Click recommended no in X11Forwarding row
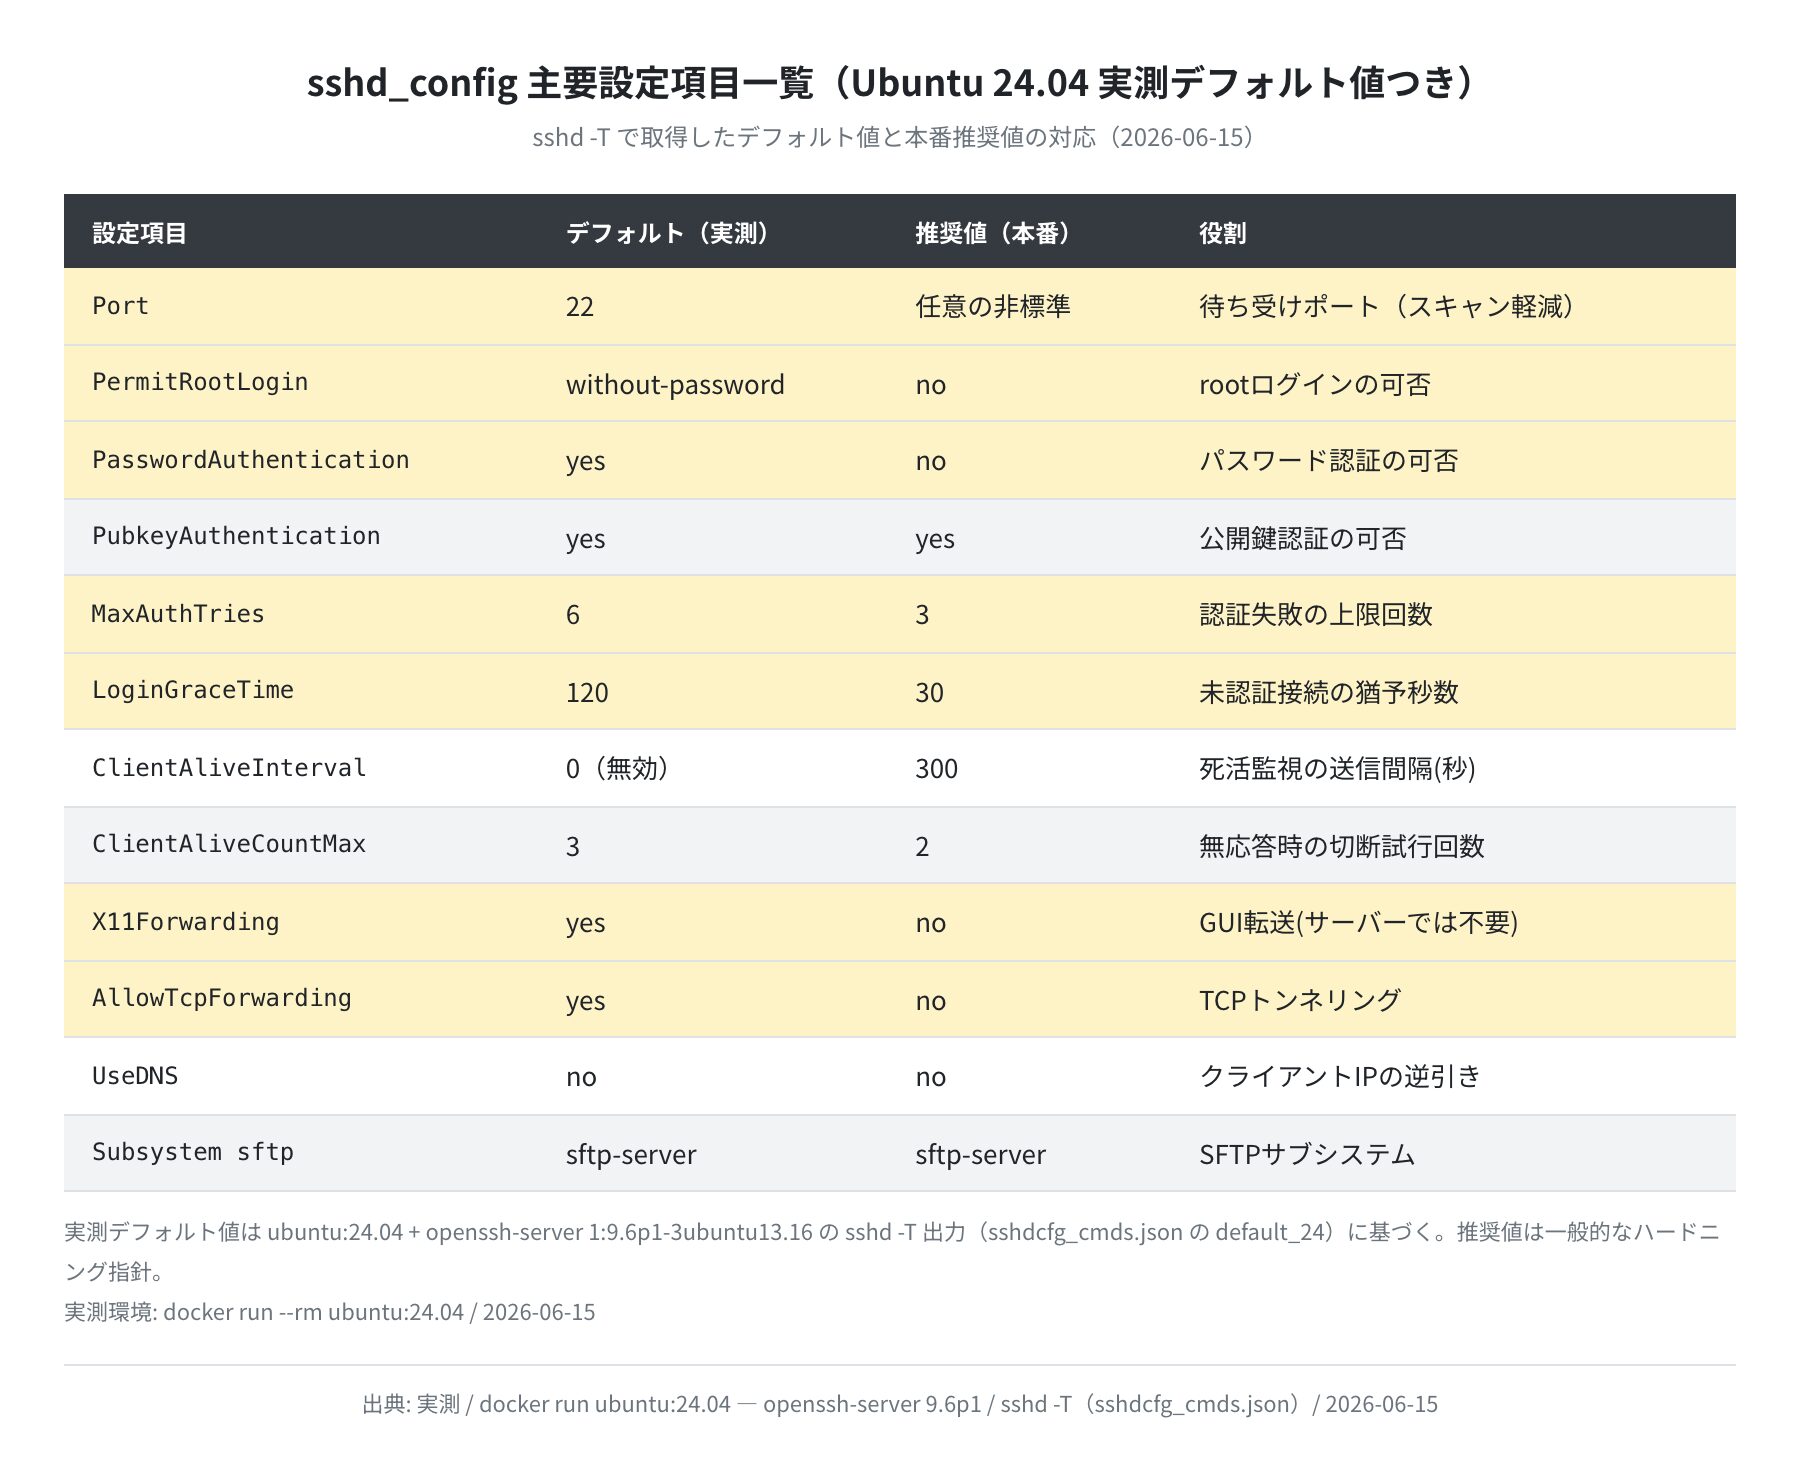This screenshot has width=1800, height=1458. tap(930, 923)
